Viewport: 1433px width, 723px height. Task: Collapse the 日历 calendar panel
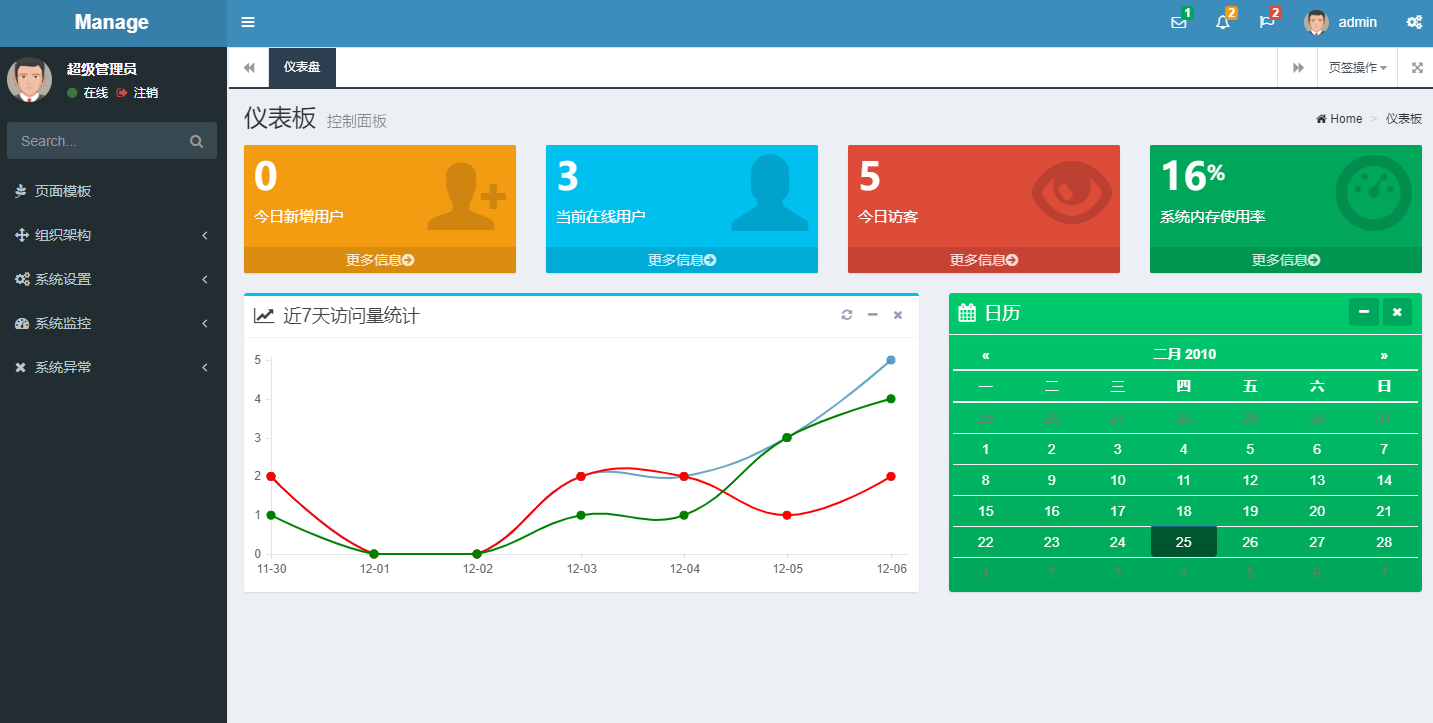click(1363, 312)
